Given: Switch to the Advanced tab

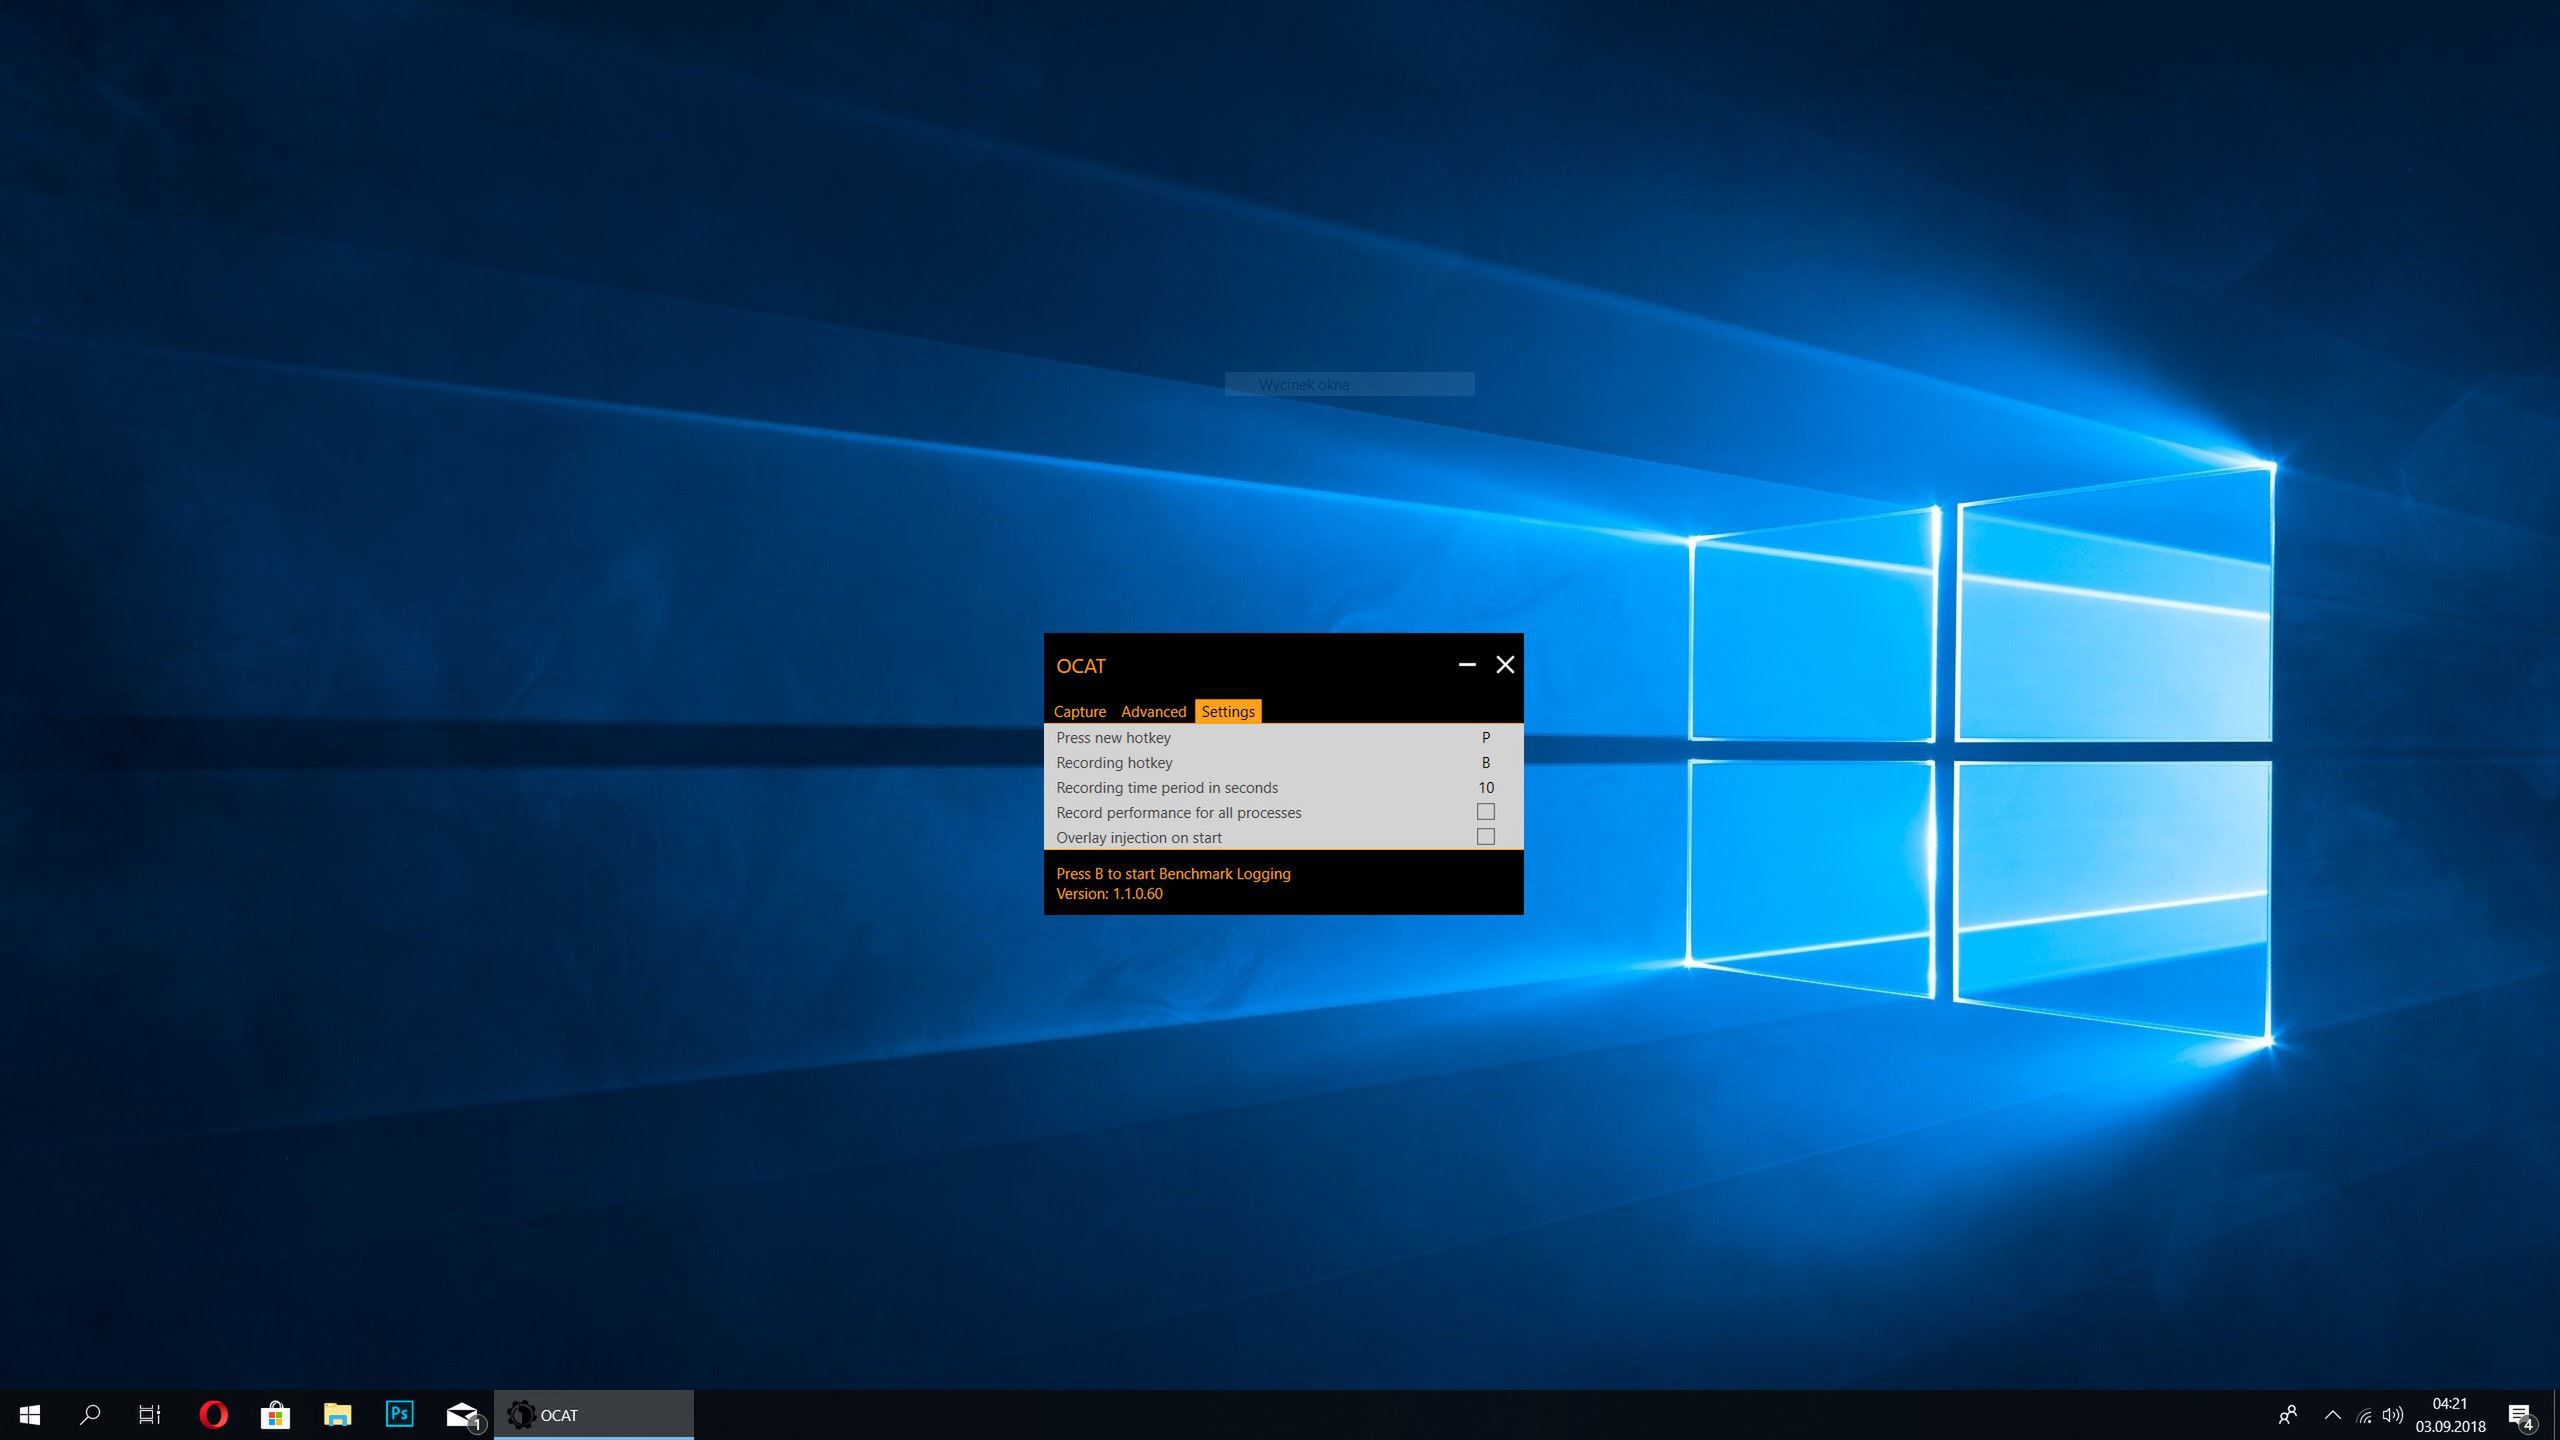Looking at the screenshot, I should (x=1153, y=711).
